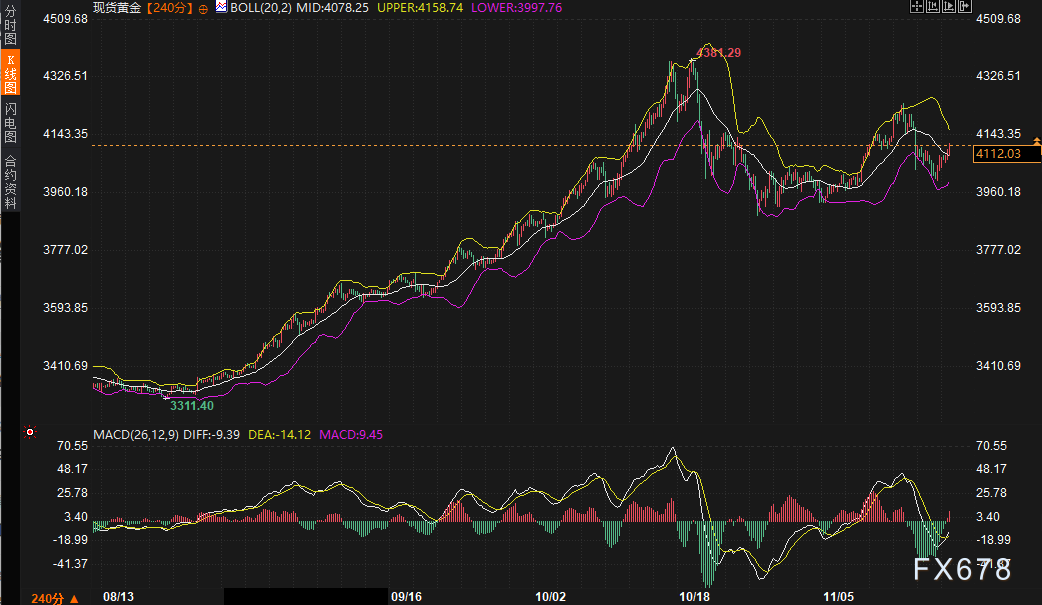Open the 合约资料 sidebar tab
The image size is (1042, 605).
[x=10, y=181]
